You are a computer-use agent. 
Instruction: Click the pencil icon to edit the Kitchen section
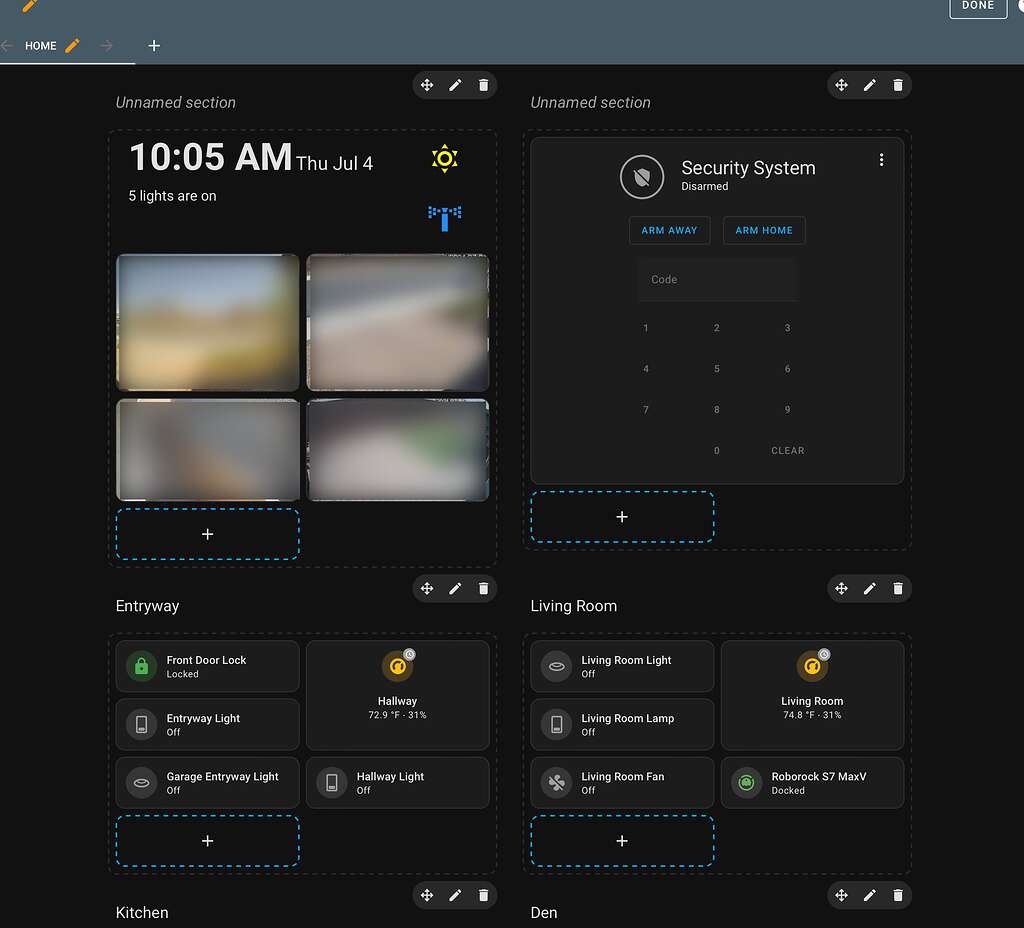(455, 895)
